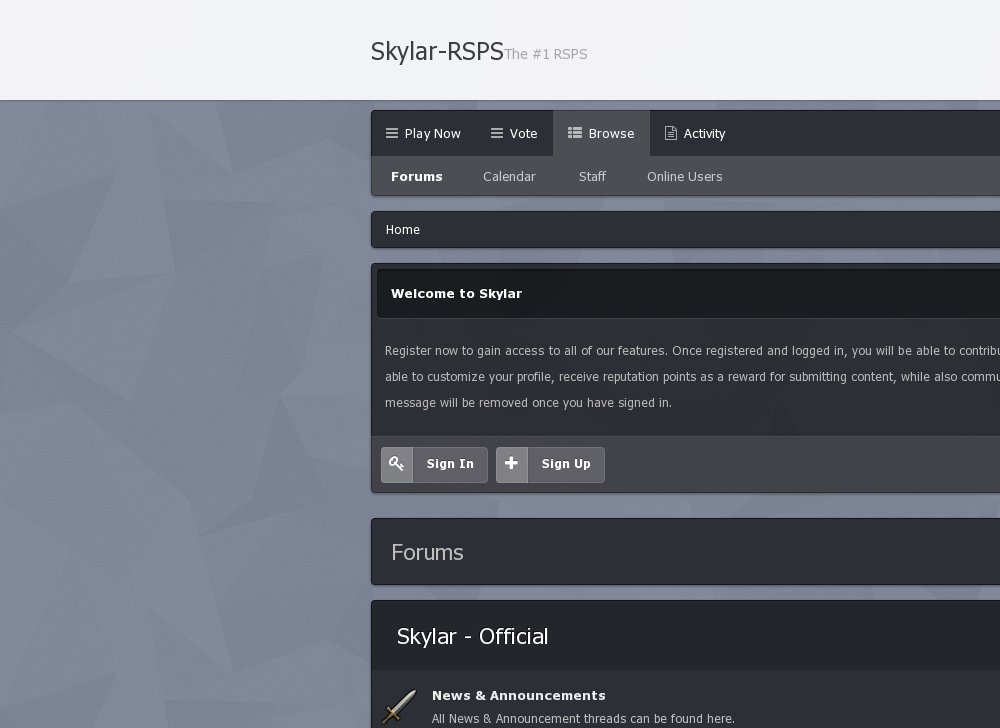Click the page icon next to Activity

tap(671, 133)
